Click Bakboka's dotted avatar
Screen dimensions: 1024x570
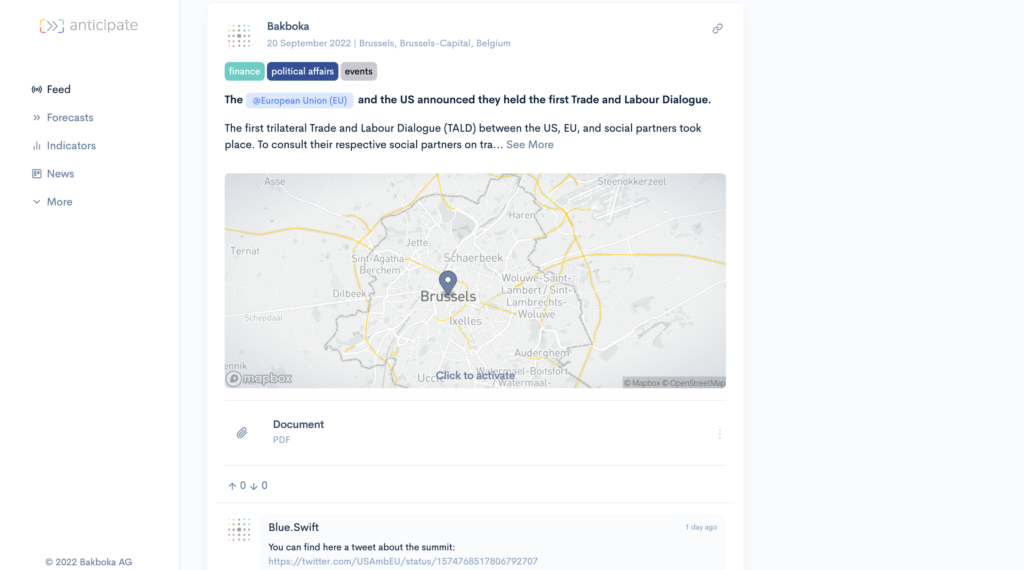point(239,35)
